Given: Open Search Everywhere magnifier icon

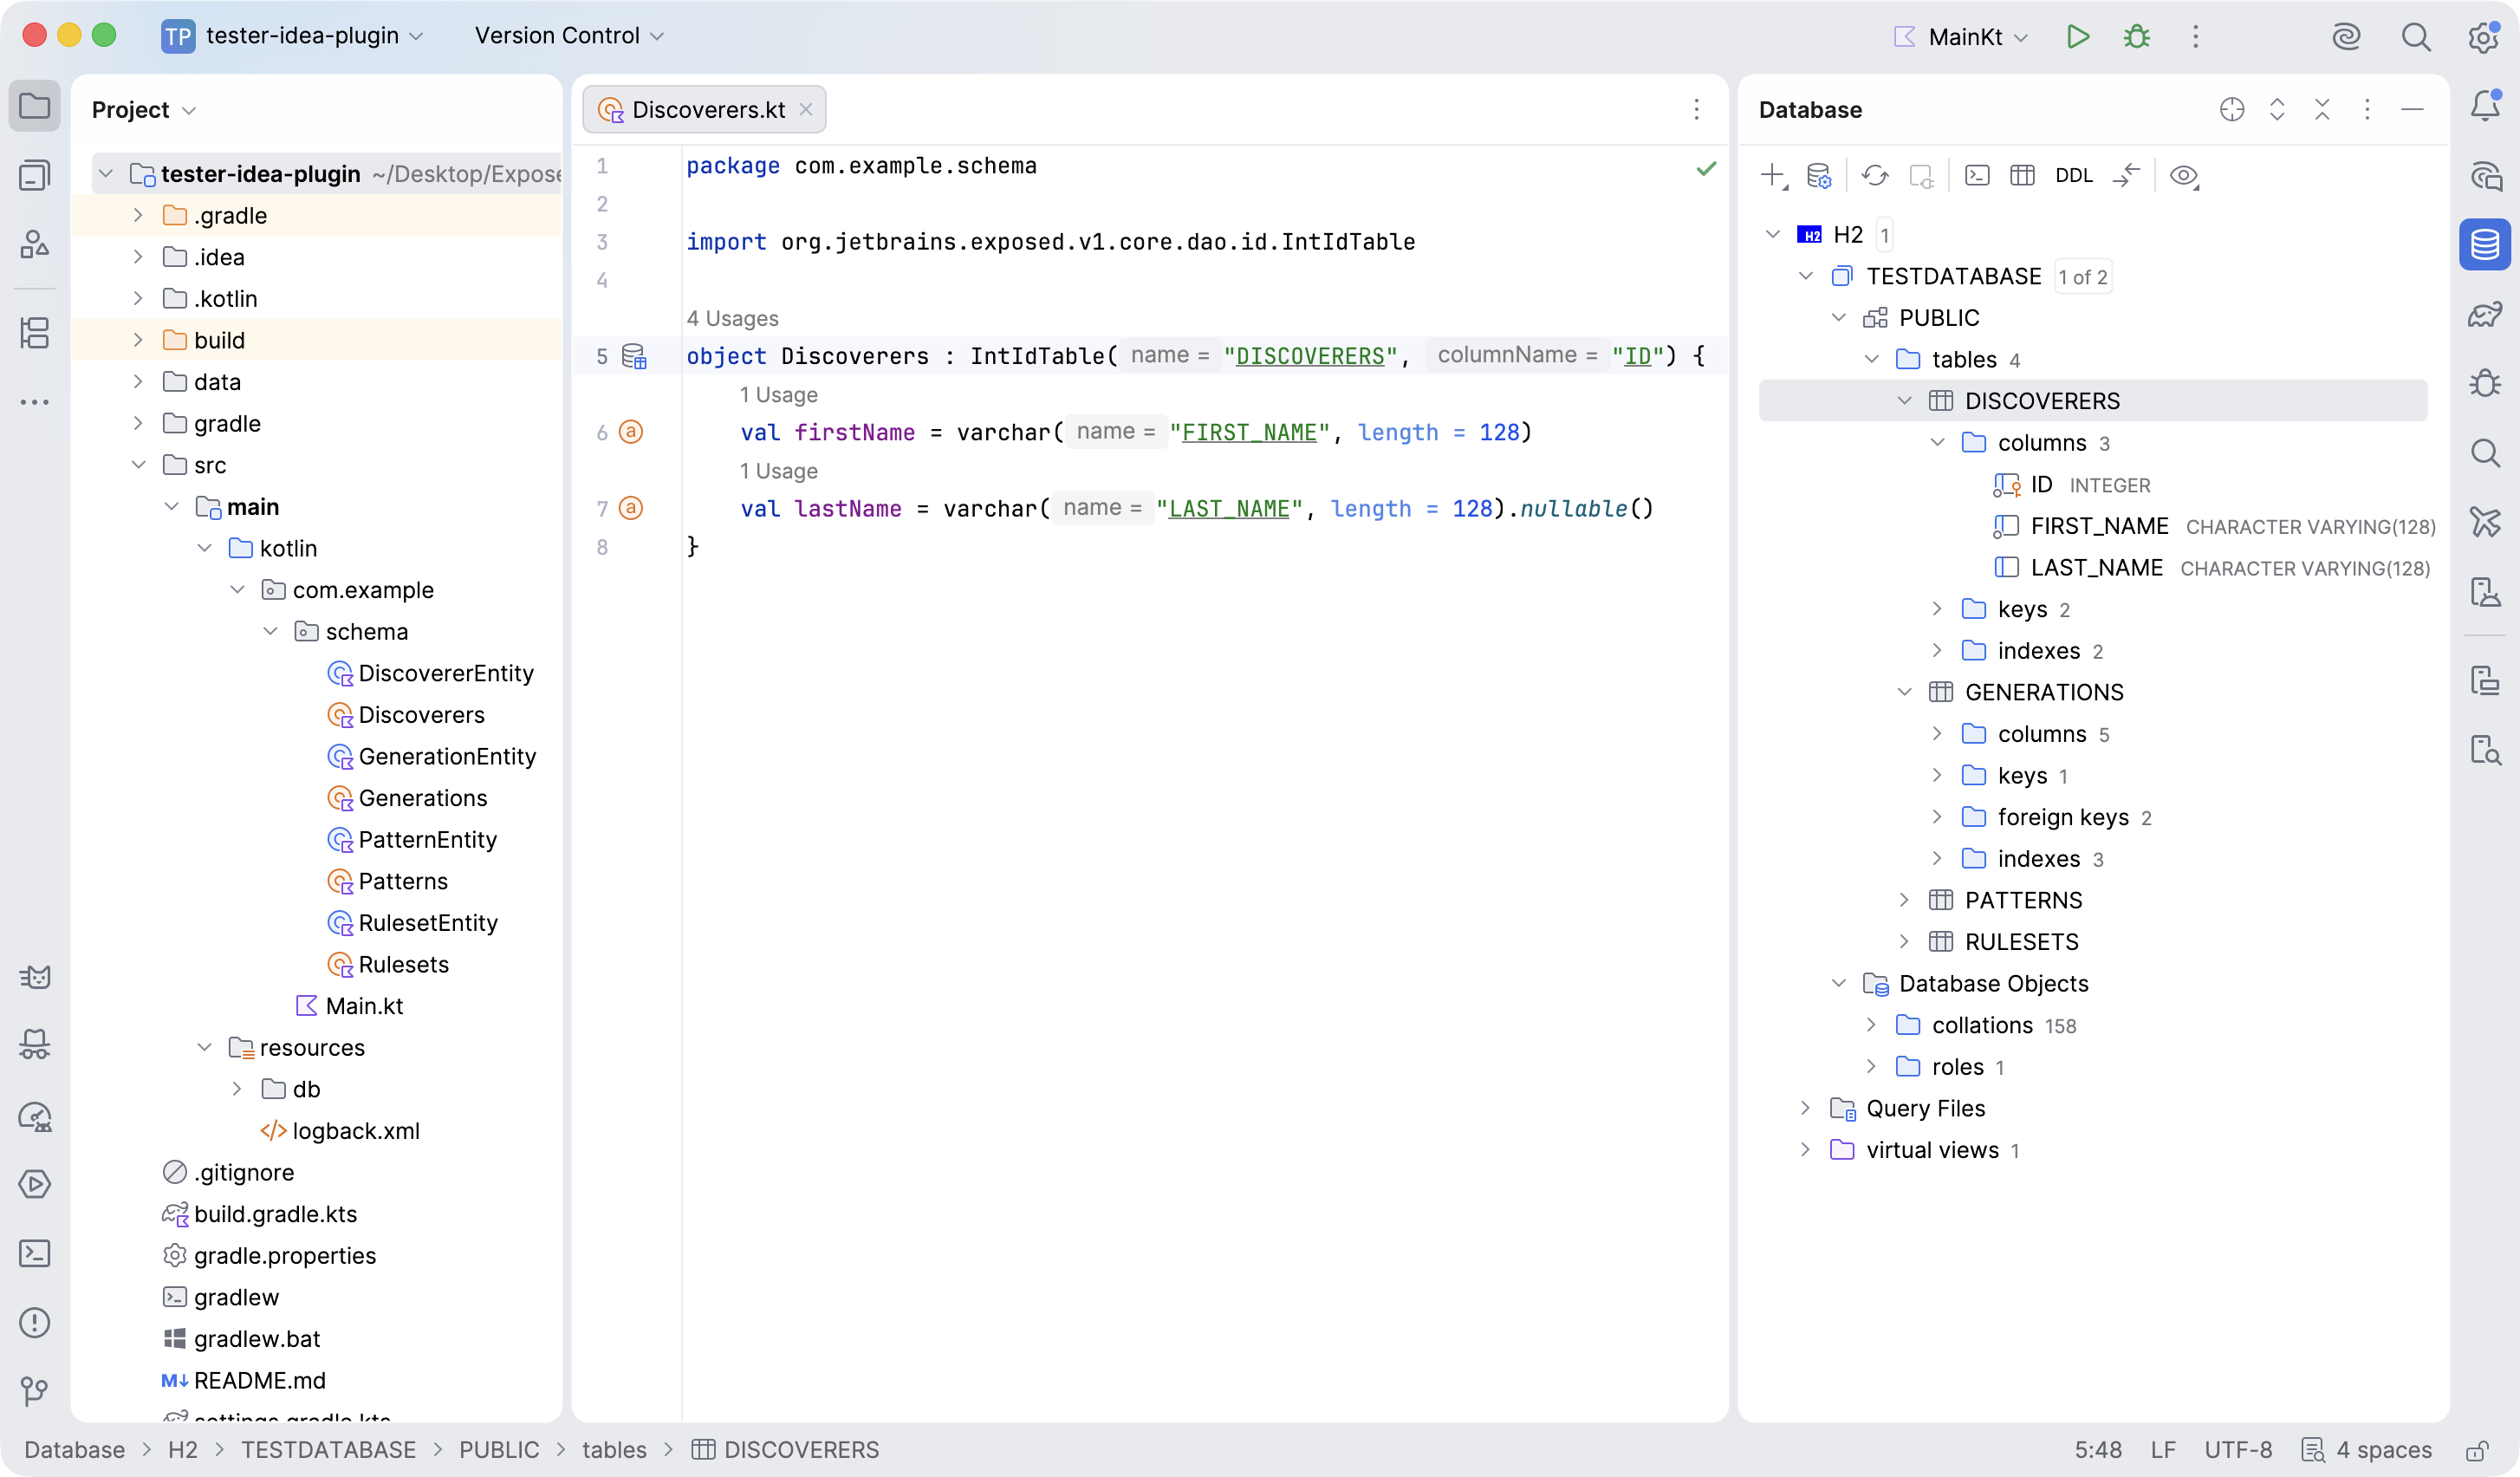Looking at the screenshot, I should coord(2416,37).
